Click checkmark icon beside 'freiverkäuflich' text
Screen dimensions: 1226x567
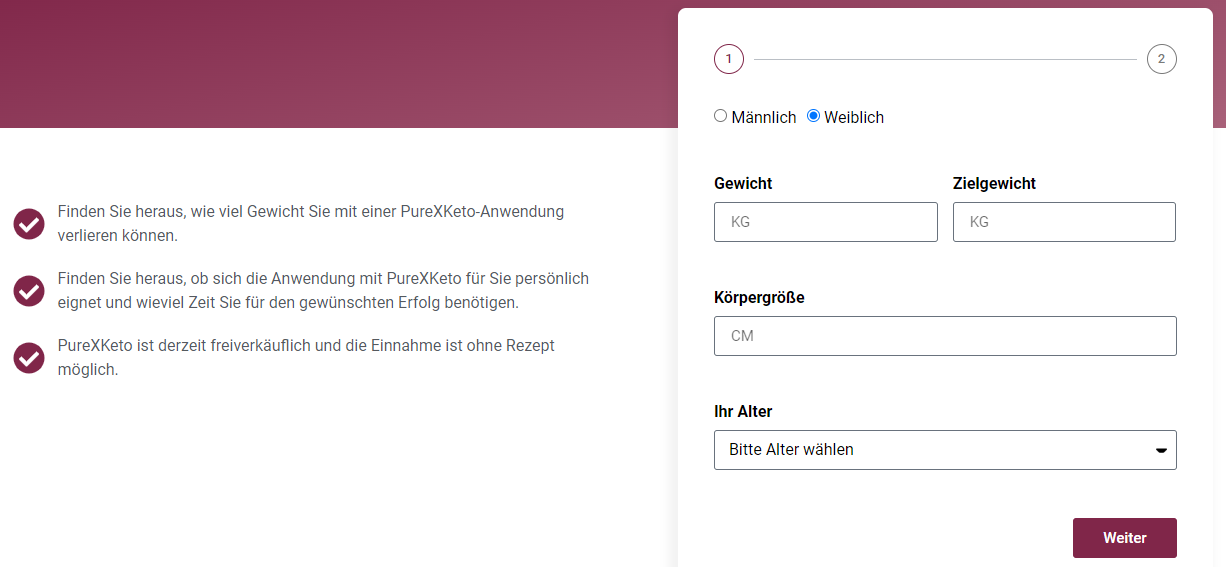pos(29,357)
